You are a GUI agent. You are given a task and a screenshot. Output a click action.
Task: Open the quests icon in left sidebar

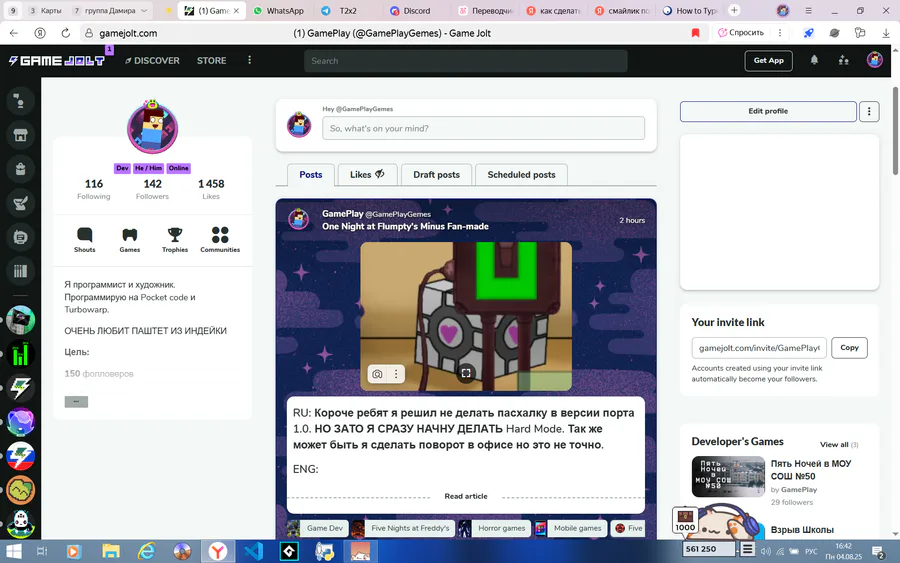click(20, 203)
